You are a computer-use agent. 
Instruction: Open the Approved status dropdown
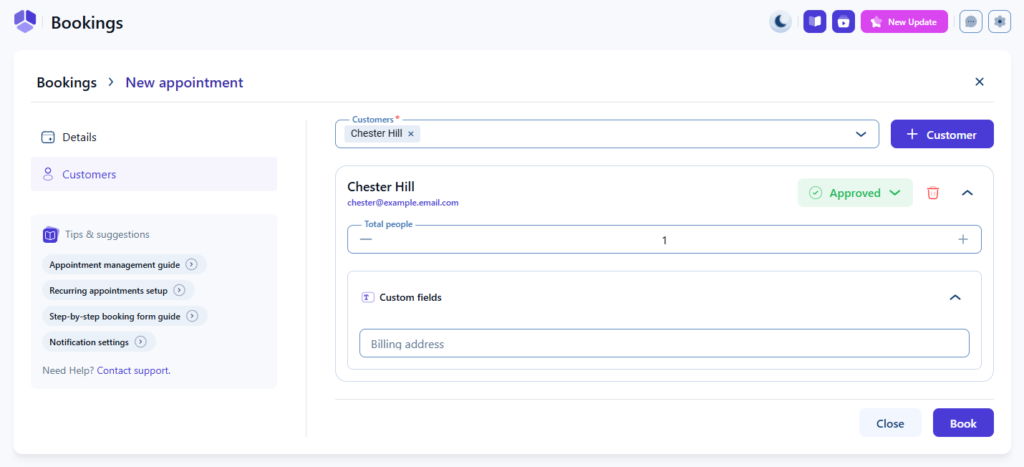pos(855,193)
